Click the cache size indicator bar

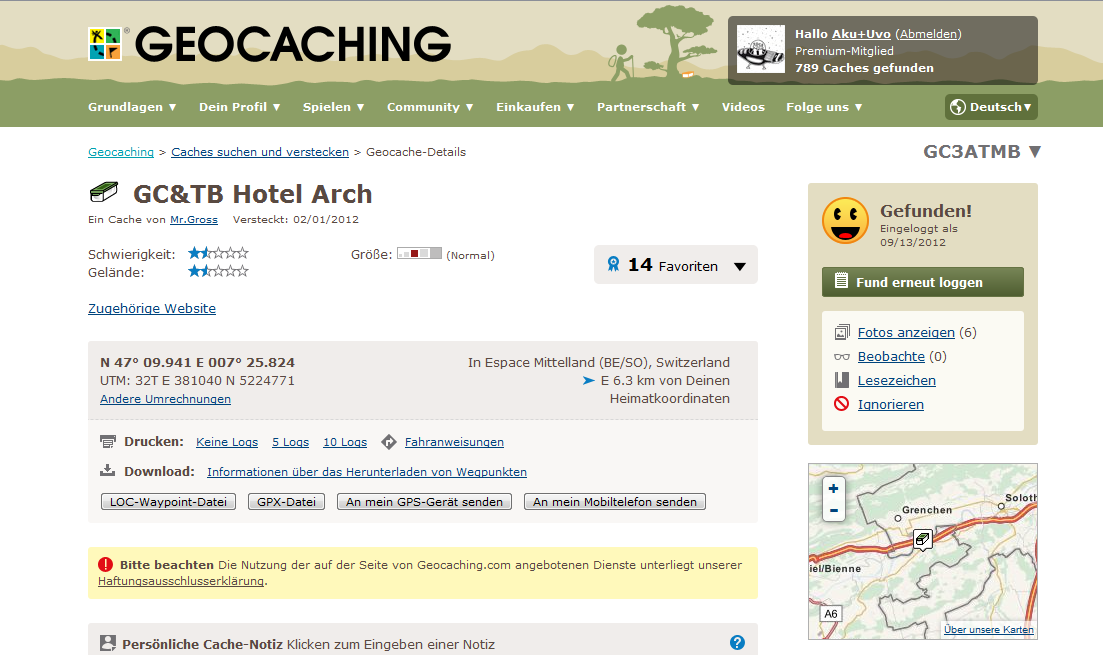[x=419, y=253]
